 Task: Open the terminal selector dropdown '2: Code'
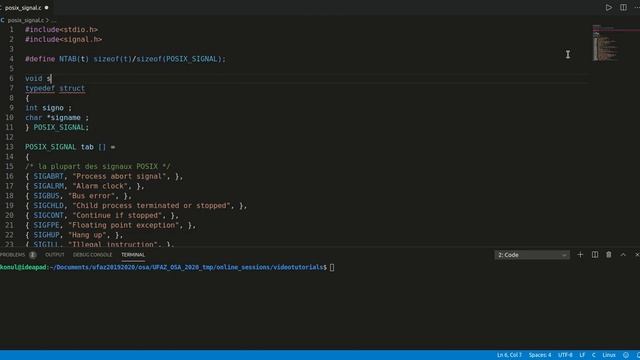pyautogui.click(x=532, y=255)
